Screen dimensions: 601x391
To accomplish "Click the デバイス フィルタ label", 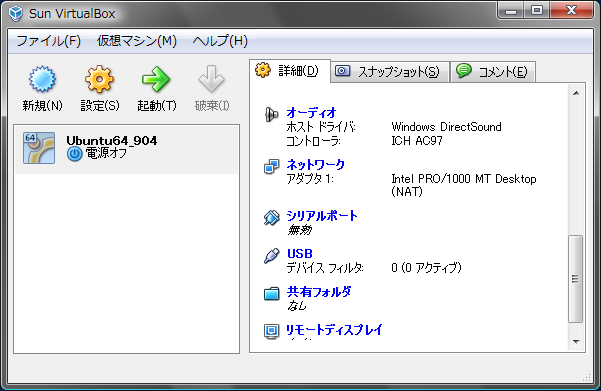I will (x=325, y=268).
